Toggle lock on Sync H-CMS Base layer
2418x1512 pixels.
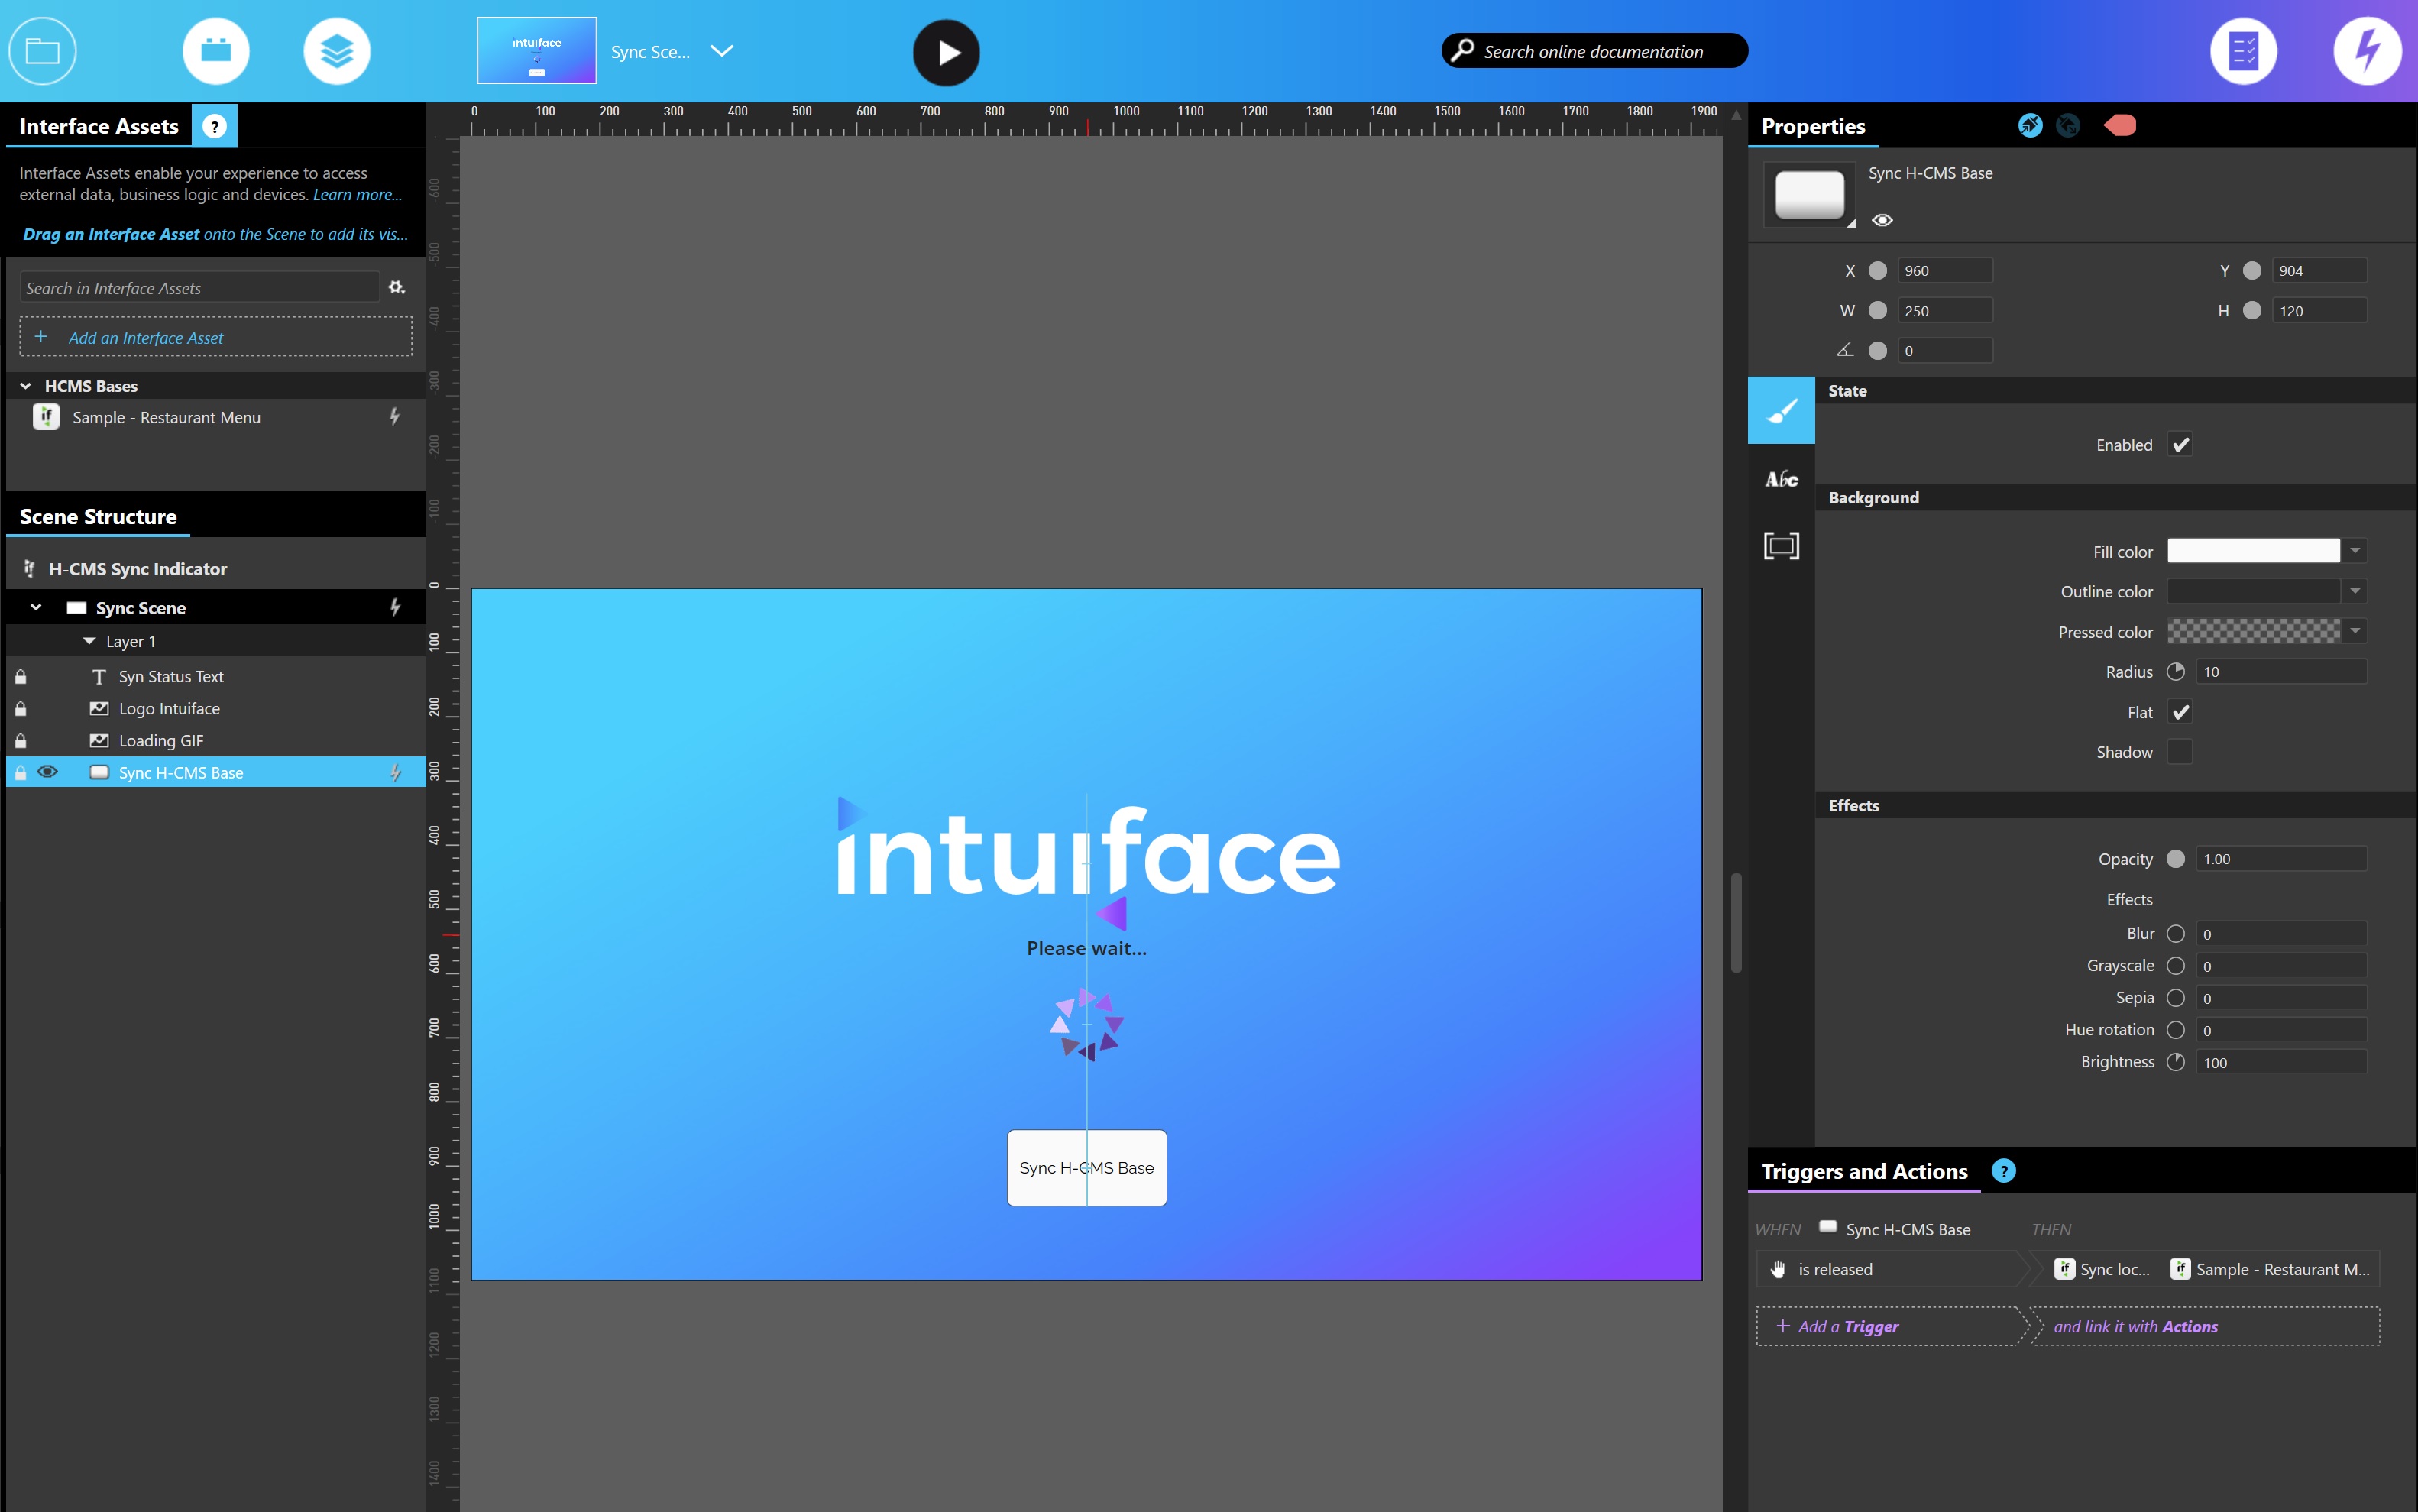(20, 772)
